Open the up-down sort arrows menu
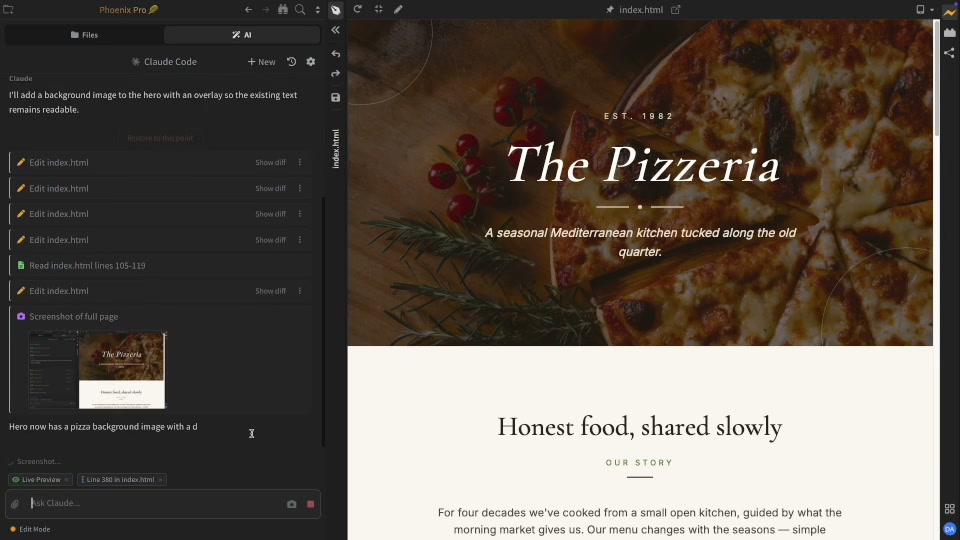This screenshot has width=960, height=540. (317, 10)
